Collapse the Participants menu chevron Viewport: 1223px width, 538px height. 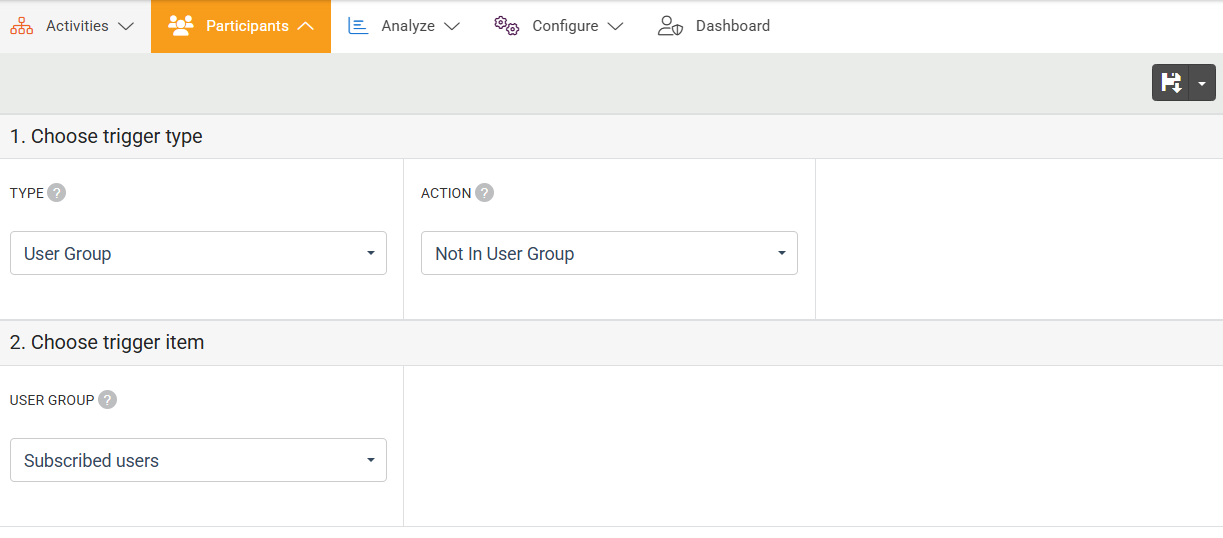coord(306,27)
